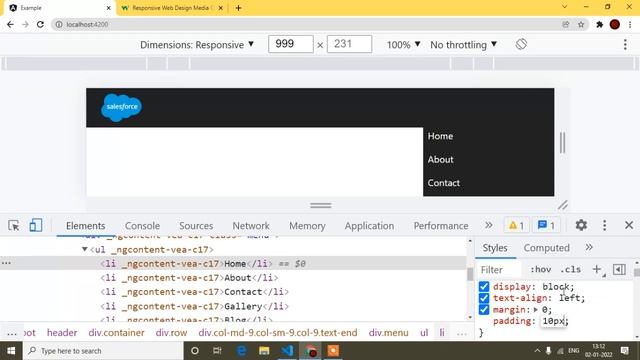The image size is (640, 360).
Task: Rotate the device viewport orientation
Action: [521, 44]
